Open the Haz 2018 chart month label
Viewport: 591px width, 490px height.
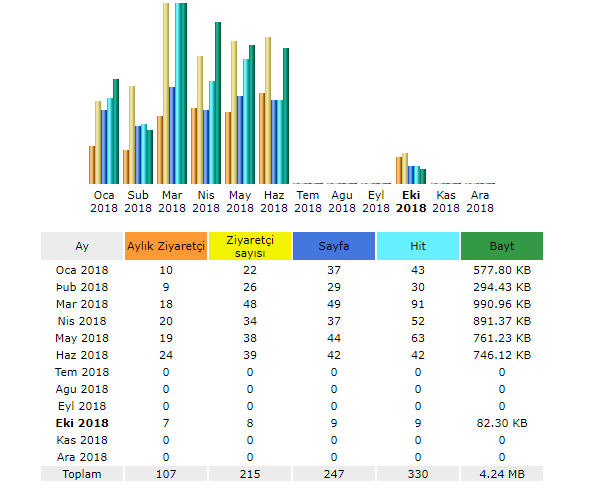[x=274, y=202]
